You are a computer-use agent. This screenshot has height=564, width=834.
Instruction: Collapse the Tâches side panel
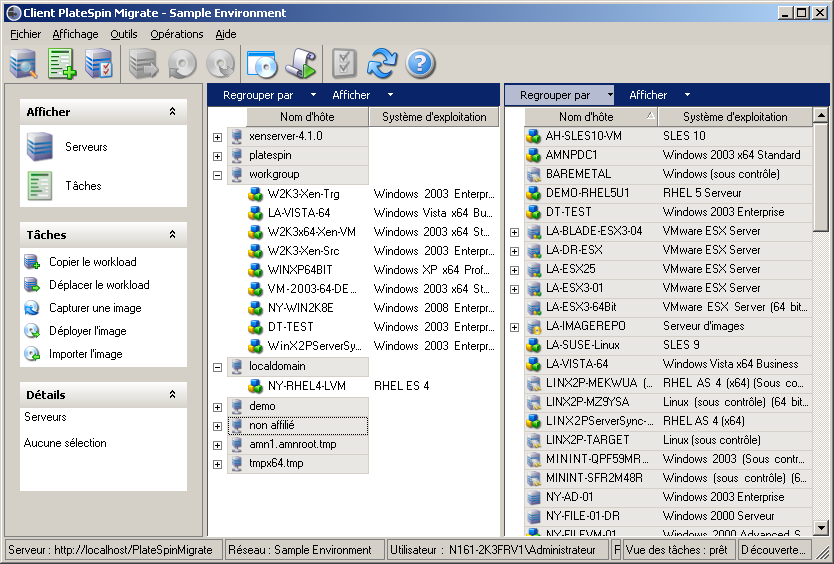(172, 235)
